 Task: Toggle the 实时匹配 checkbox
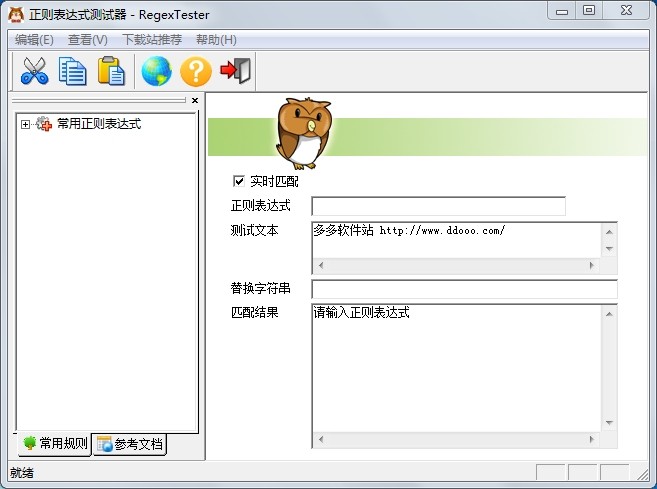pos(238,181)
